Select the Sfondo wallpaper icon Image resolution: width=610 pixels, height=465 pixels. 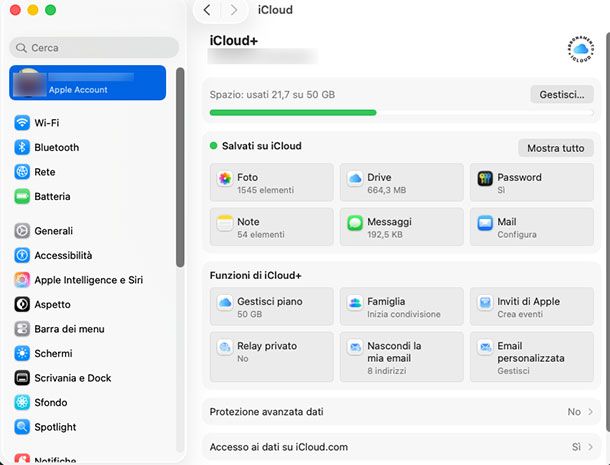22,402
